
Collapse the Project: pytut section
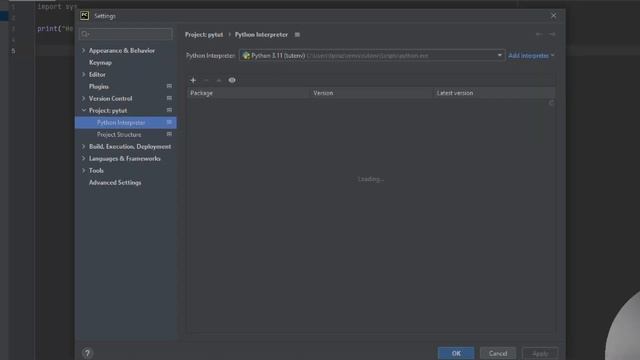click(83, 110)
